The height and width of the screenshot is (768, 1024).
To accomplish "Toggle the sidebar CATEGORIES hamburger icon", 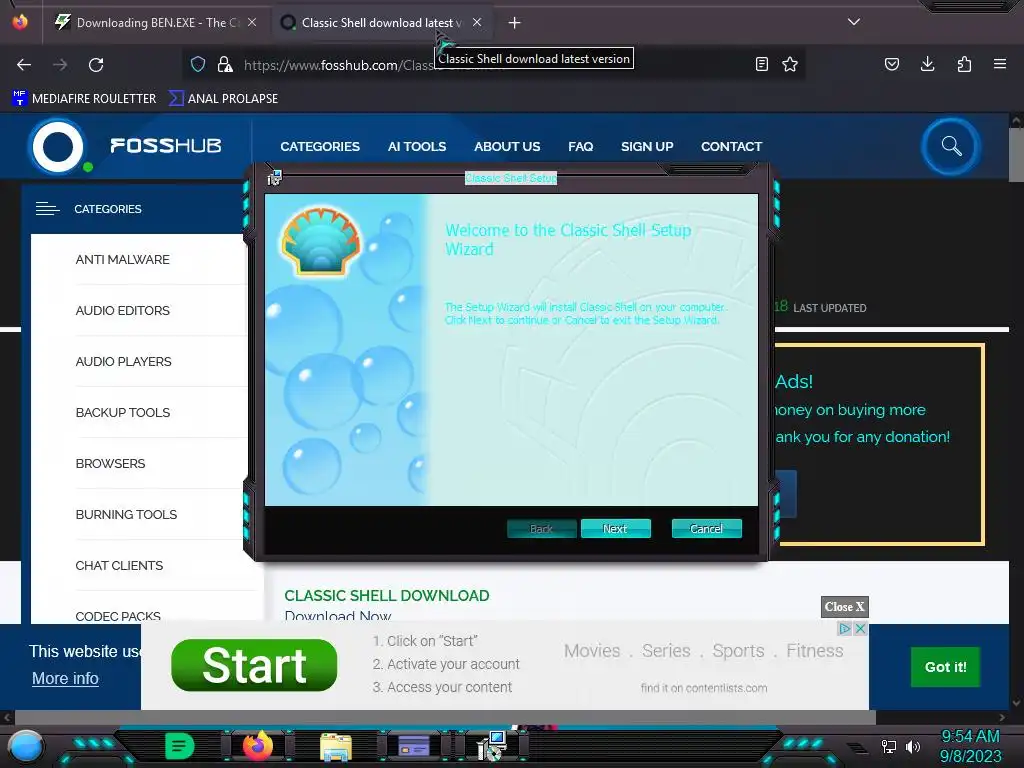I will 48,209.
